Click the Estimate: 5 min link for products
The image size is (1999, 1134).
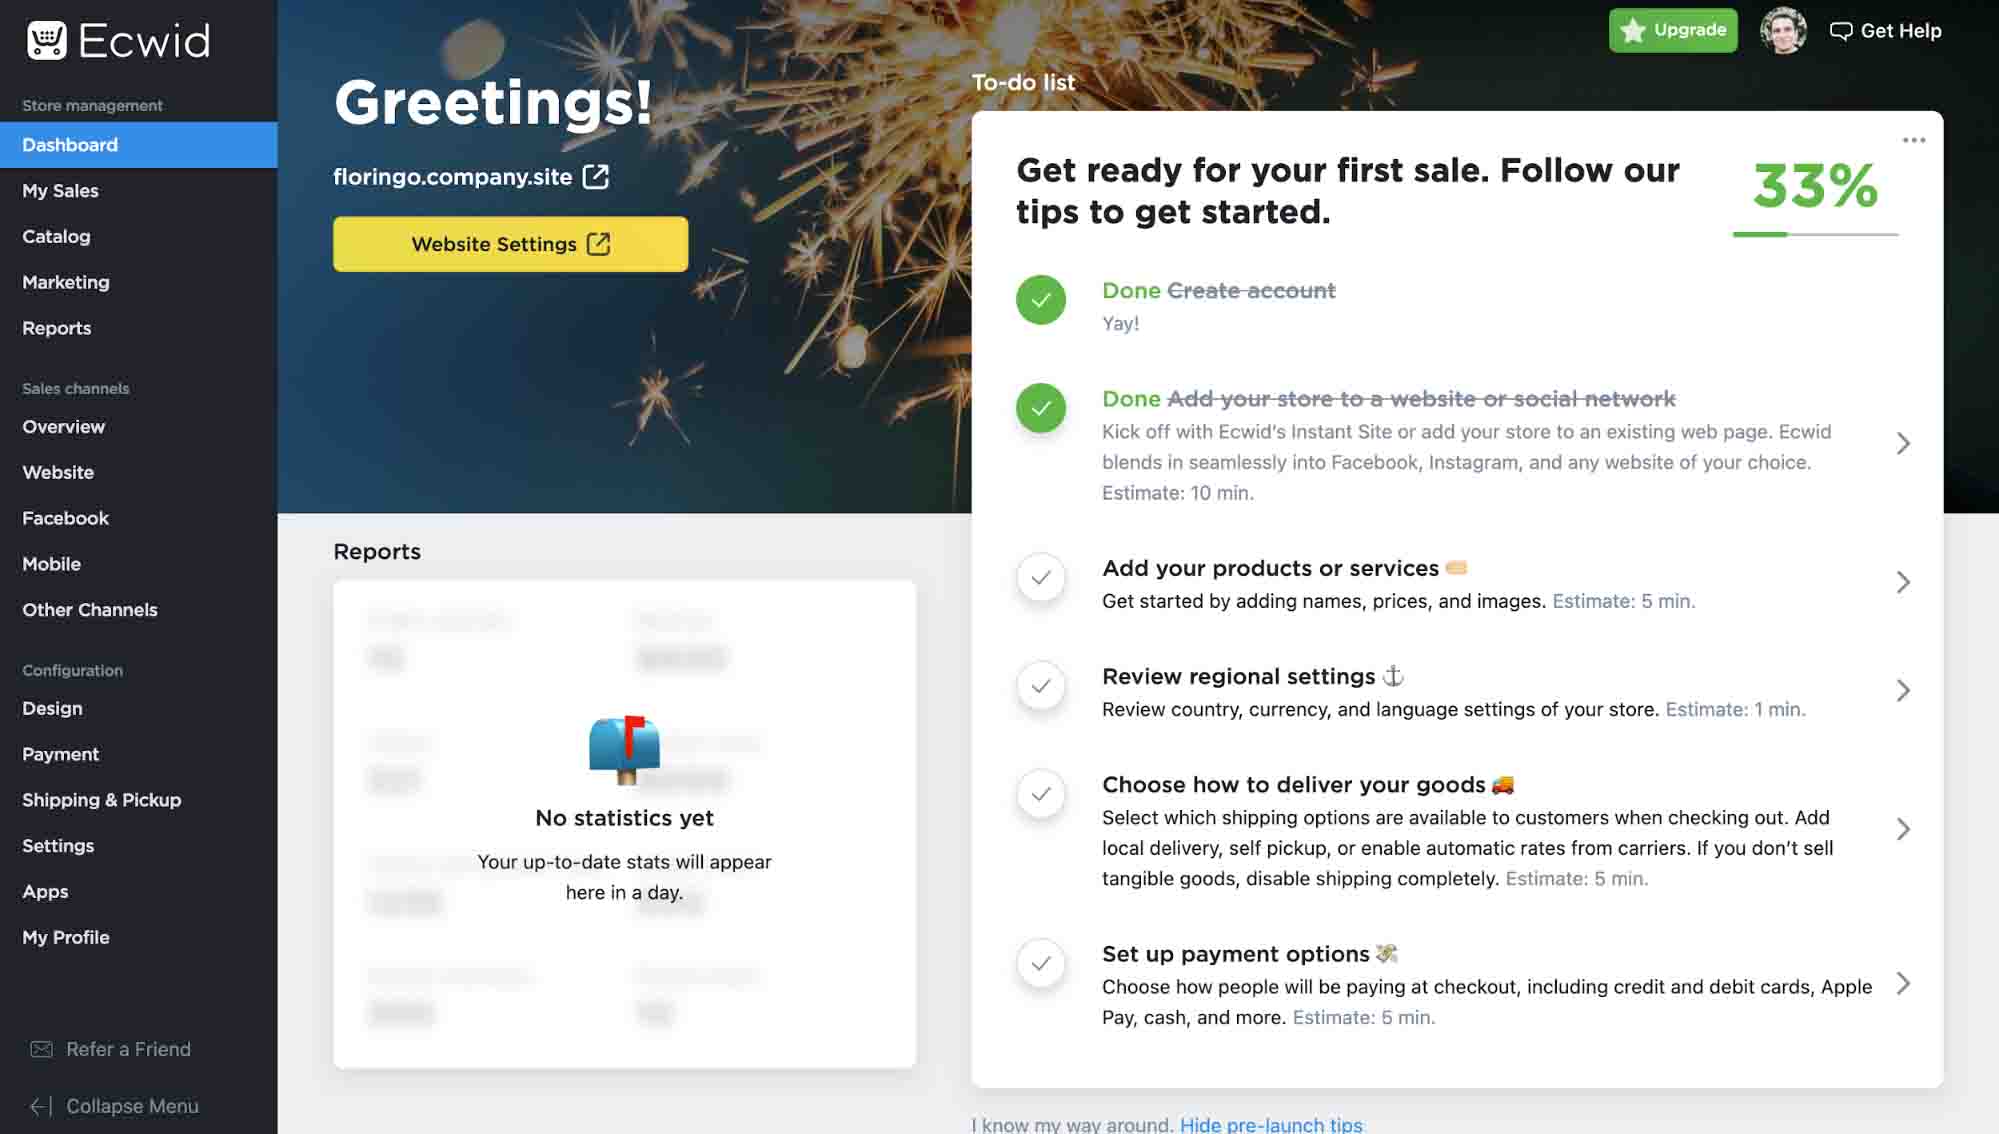1624,600
